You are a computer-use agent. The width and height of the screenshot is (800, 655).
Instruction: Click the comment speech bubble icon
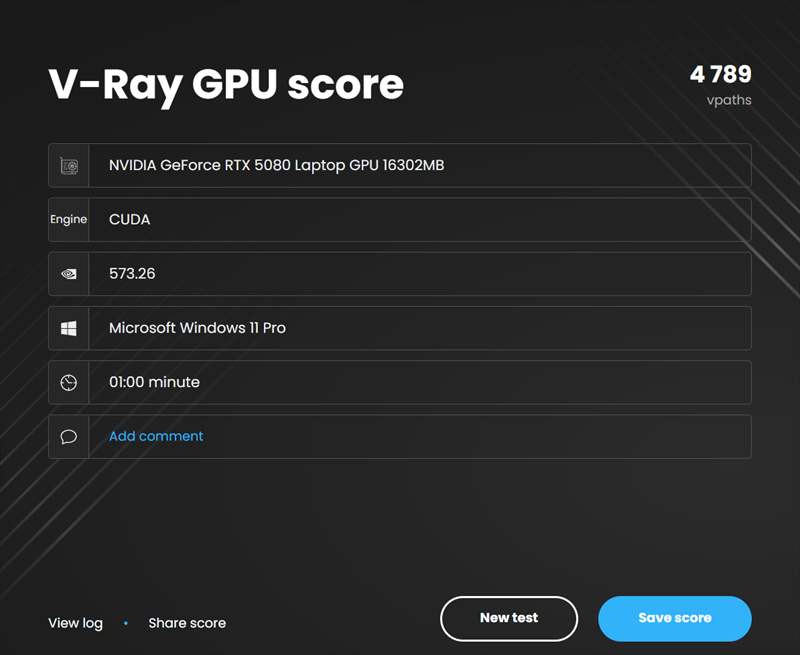69,437
